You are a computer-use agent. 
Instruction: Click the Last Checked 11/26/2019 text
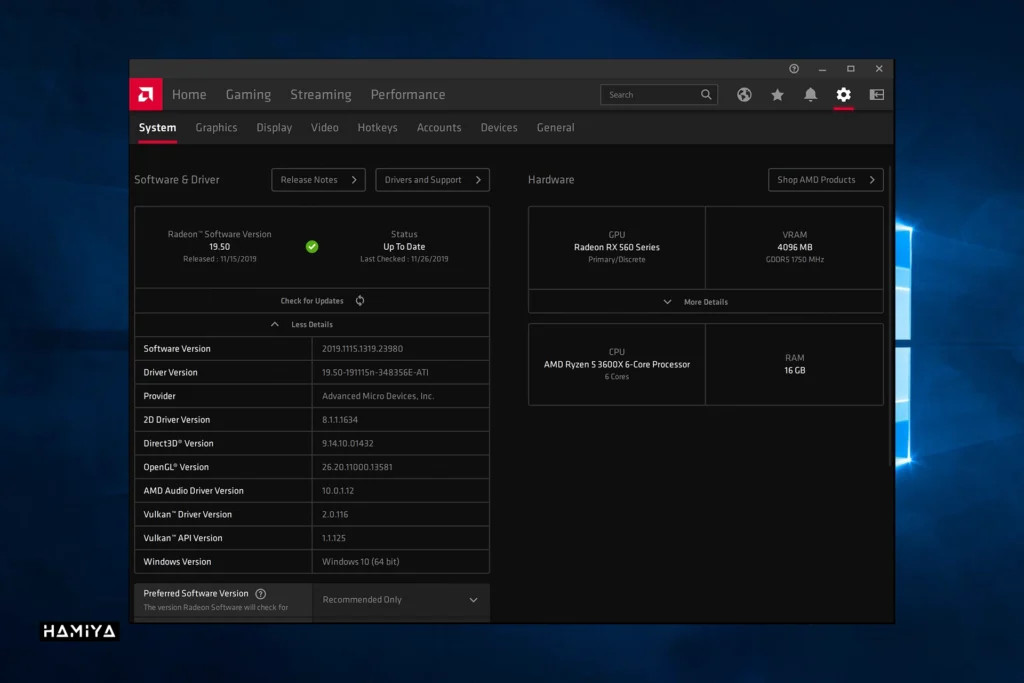coord(404,259)
